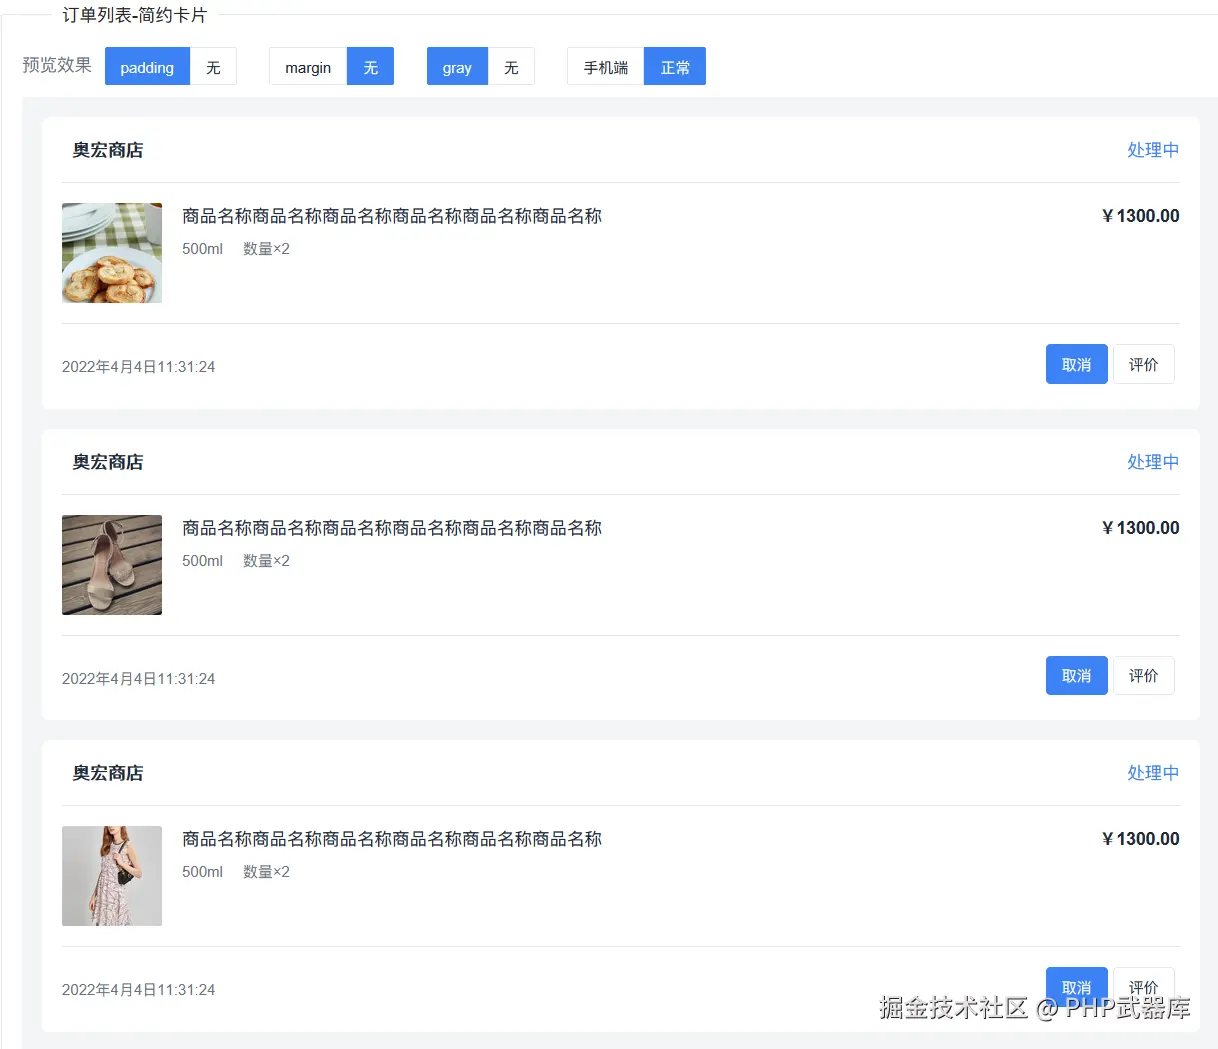Click 处理中 status in the sandal order card

(x=1153, y=462)
